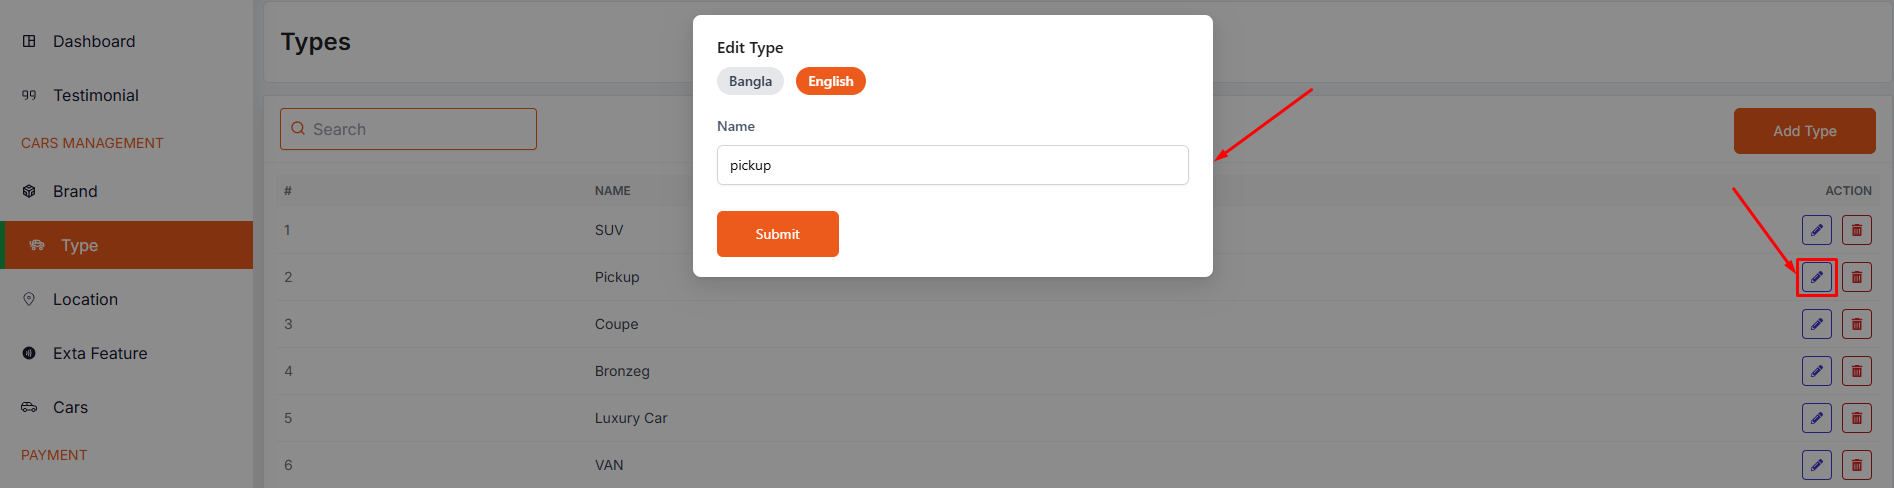The height and width of the screenshot is (488, 1894).
Task: Click the delete trash icon for SUV row
Action: click(x=1856, y=230)
